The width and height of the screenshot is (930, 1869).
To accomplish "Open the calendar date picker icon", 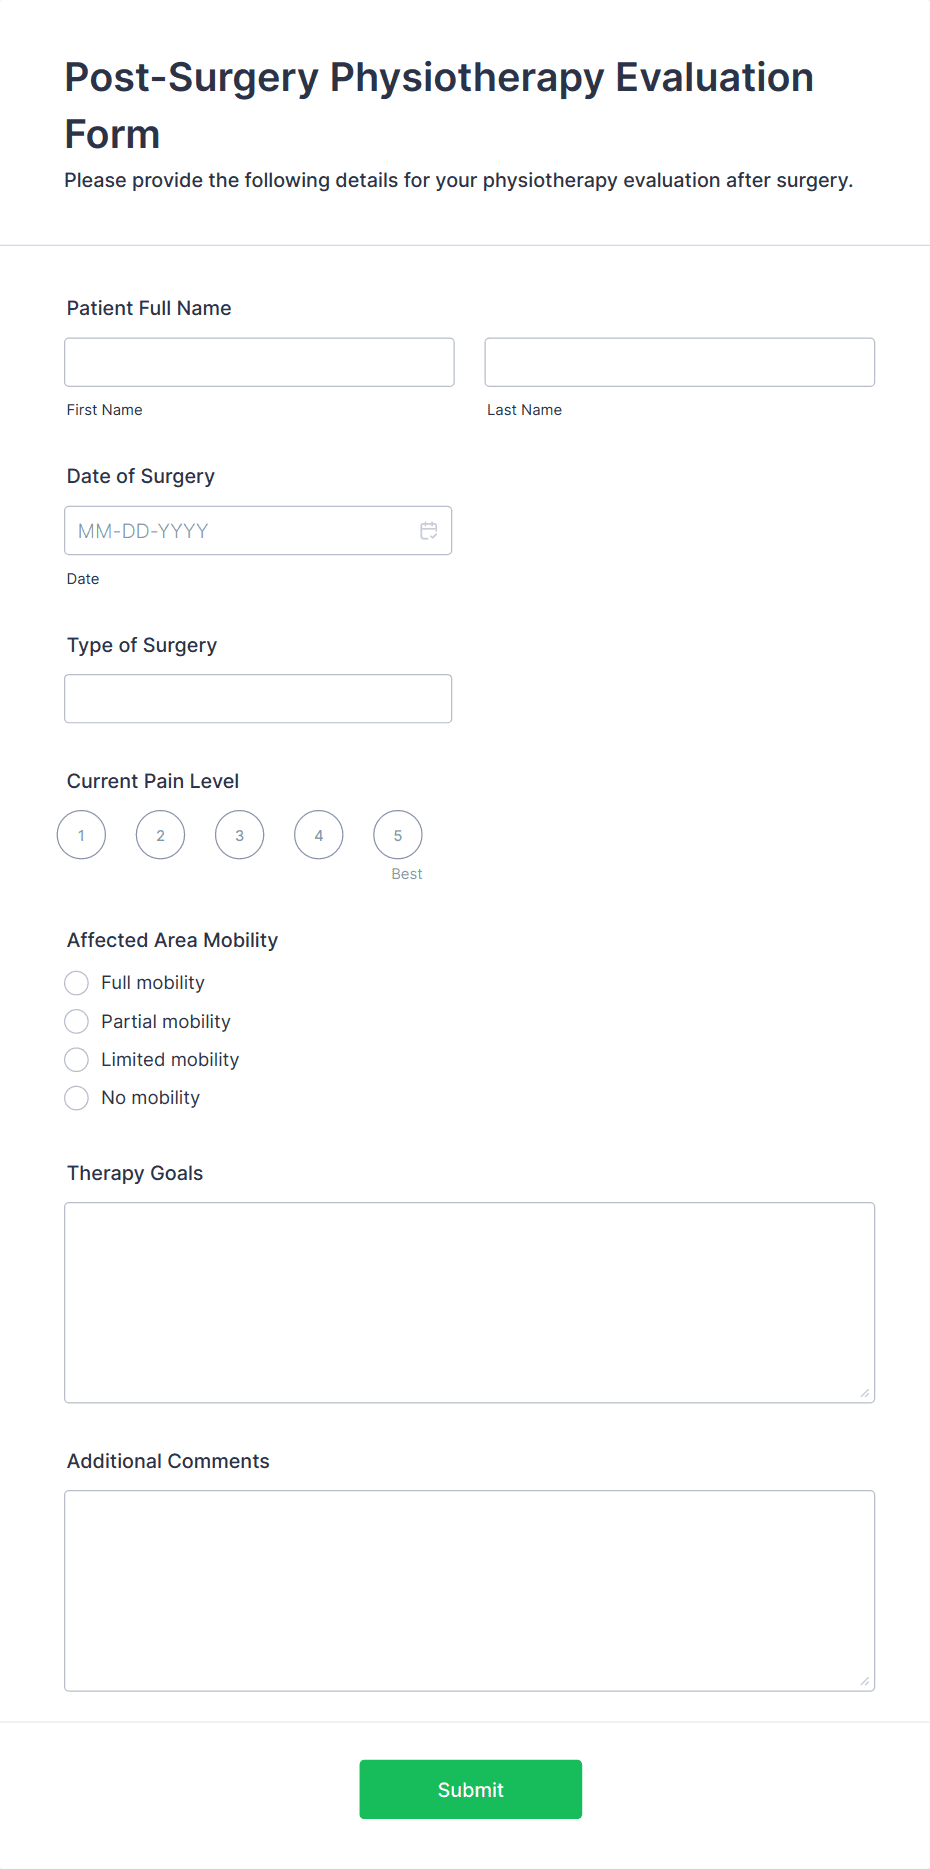I will pos(428,531).
